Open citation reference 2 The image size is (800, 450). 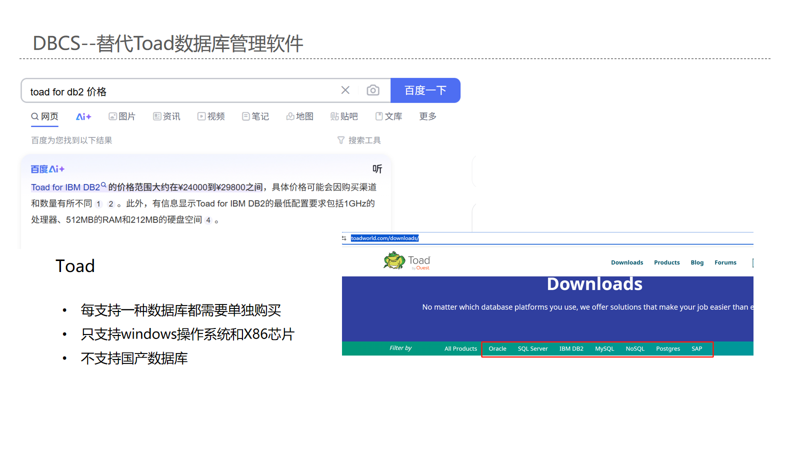111,204
